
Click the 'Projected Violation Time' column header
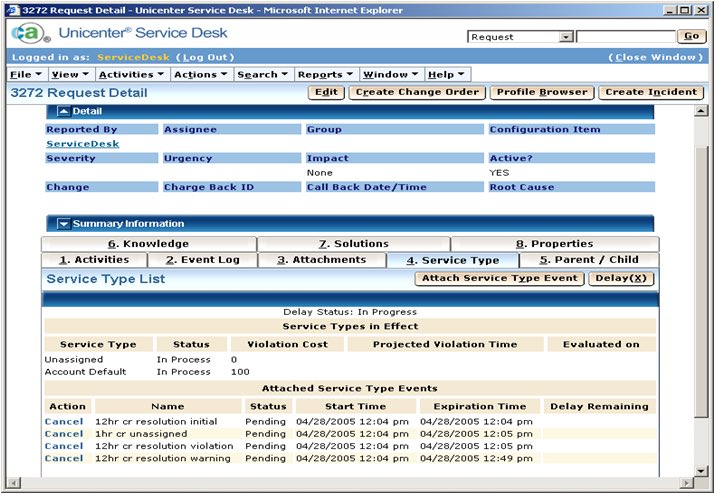pos(445,345)
